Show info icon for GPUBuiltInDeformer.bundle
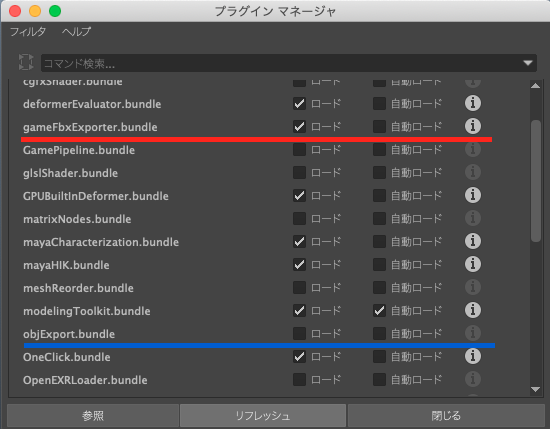The image size is (550, 429). tap(473, 195)
